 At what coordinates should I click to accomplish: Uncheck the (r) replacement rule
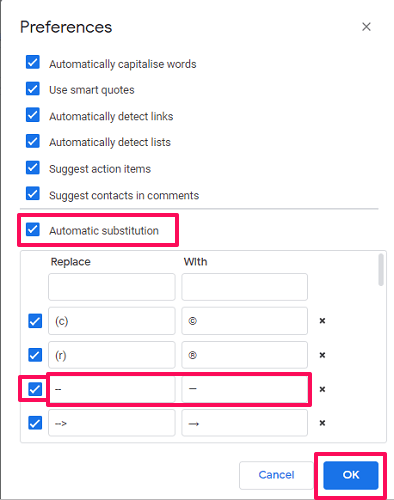(x=35, y=355)
